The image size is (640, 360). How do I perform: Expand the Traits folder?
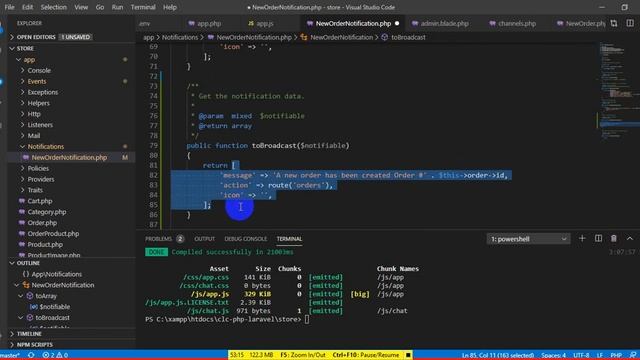[x=35, y=190]
